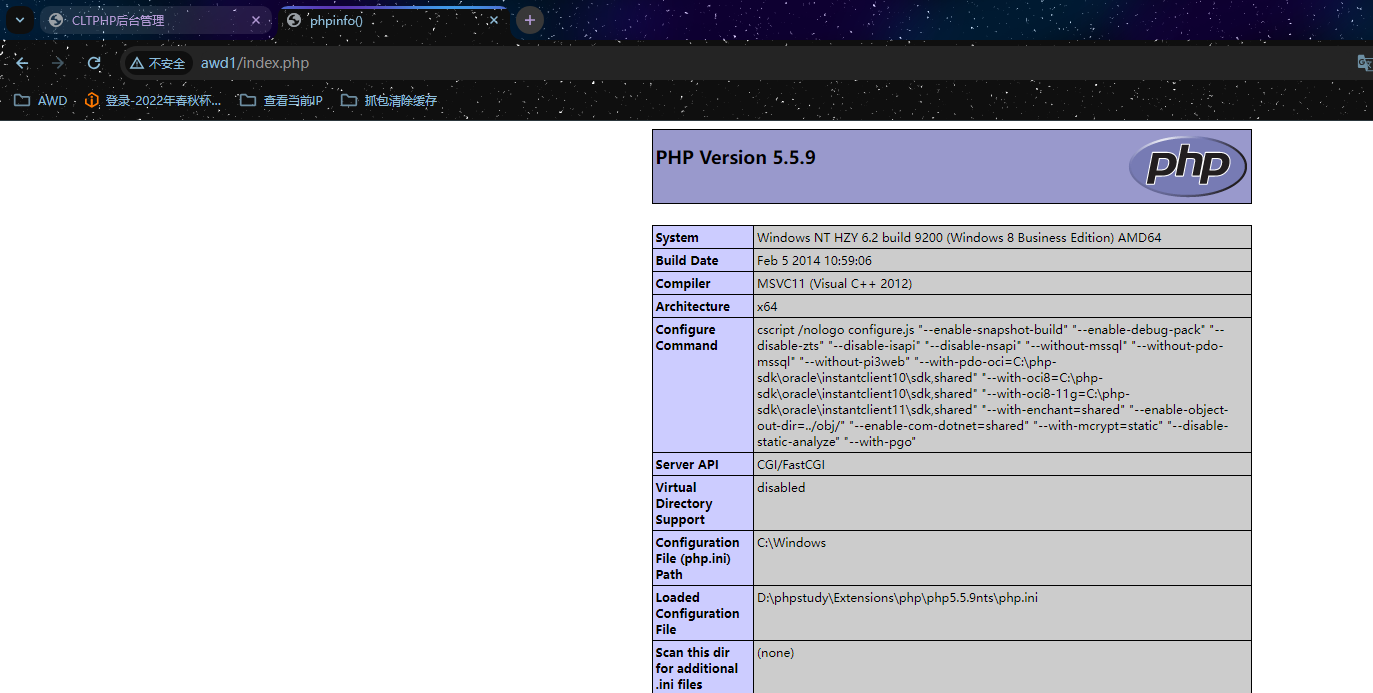Viewport: 1373px width, 693px height.
Task: Open the AWD bookmarks folder
Action: tap(41, 100)
